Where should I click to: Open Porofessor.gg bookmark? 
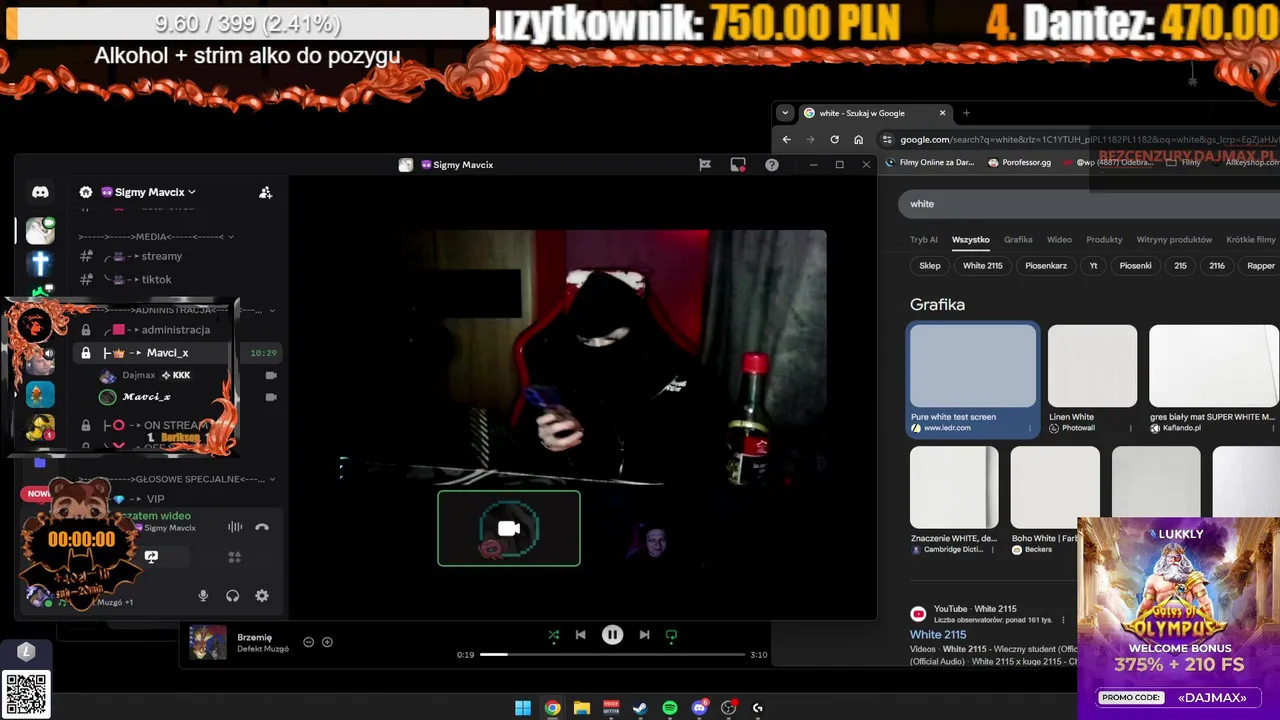tap(1020, 163)
